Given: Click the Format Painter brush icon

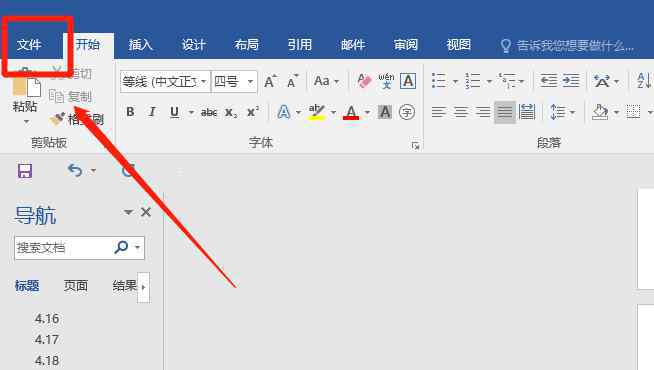Looking at the screenshot, I should pos(57,119).
